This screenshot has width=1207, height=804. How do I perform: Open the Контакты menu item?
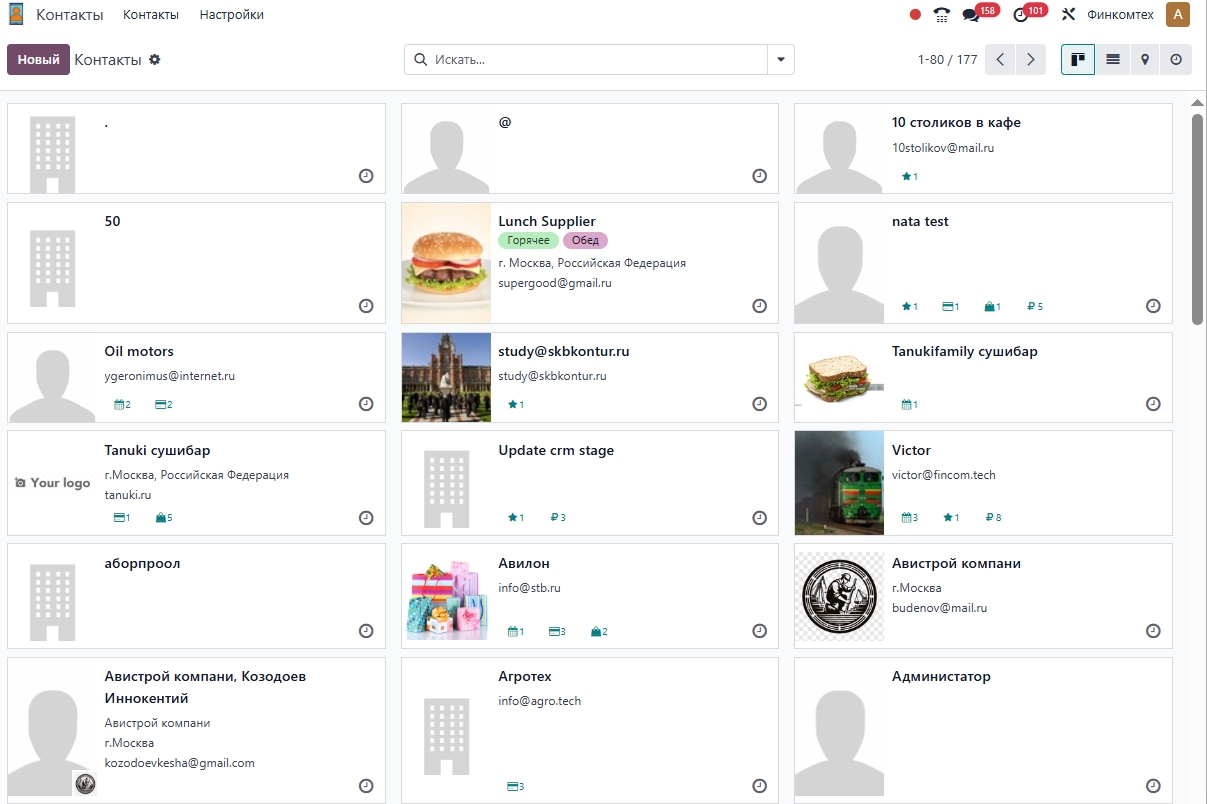(151, 15)
